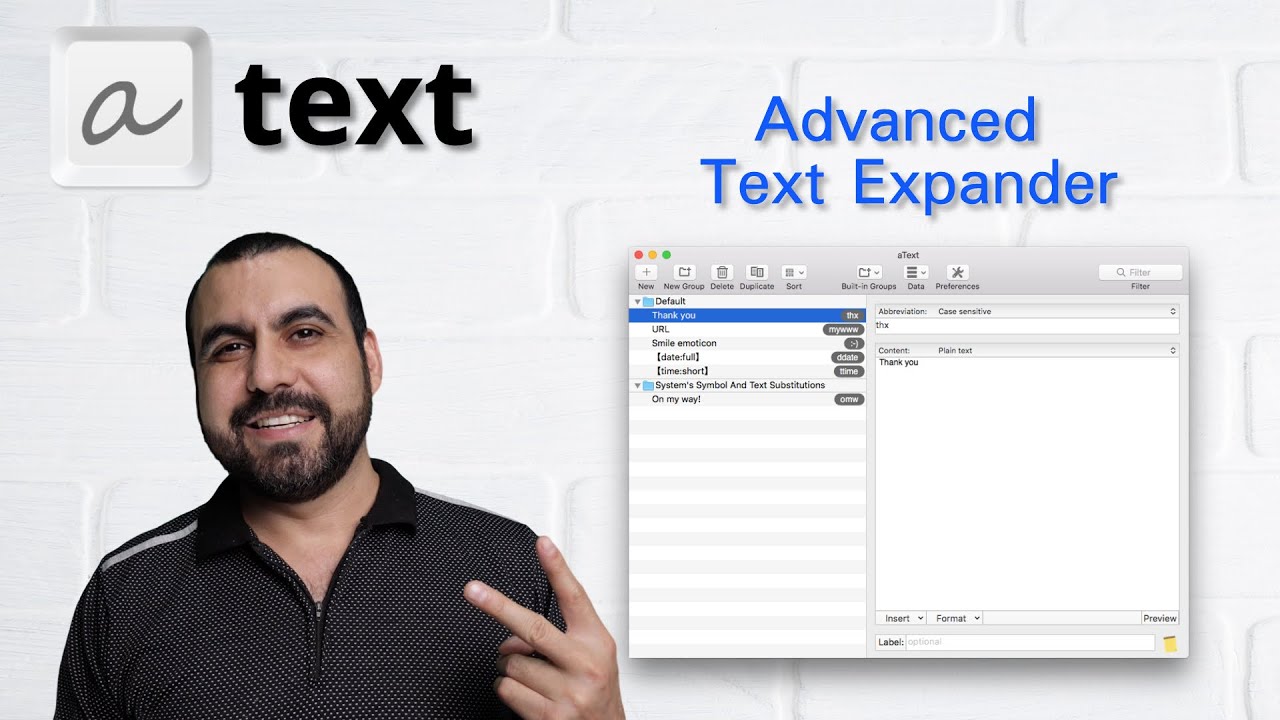Click the thx abbreviation badge
Viewport: 1280px width, 720px height.
pyautogui.click(x=852, y=315)
